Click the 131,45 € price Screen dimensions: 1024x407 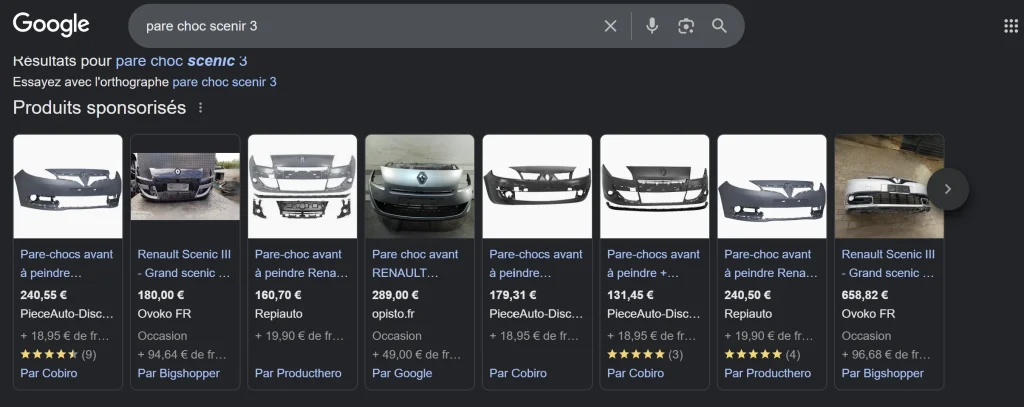[630, 295]
